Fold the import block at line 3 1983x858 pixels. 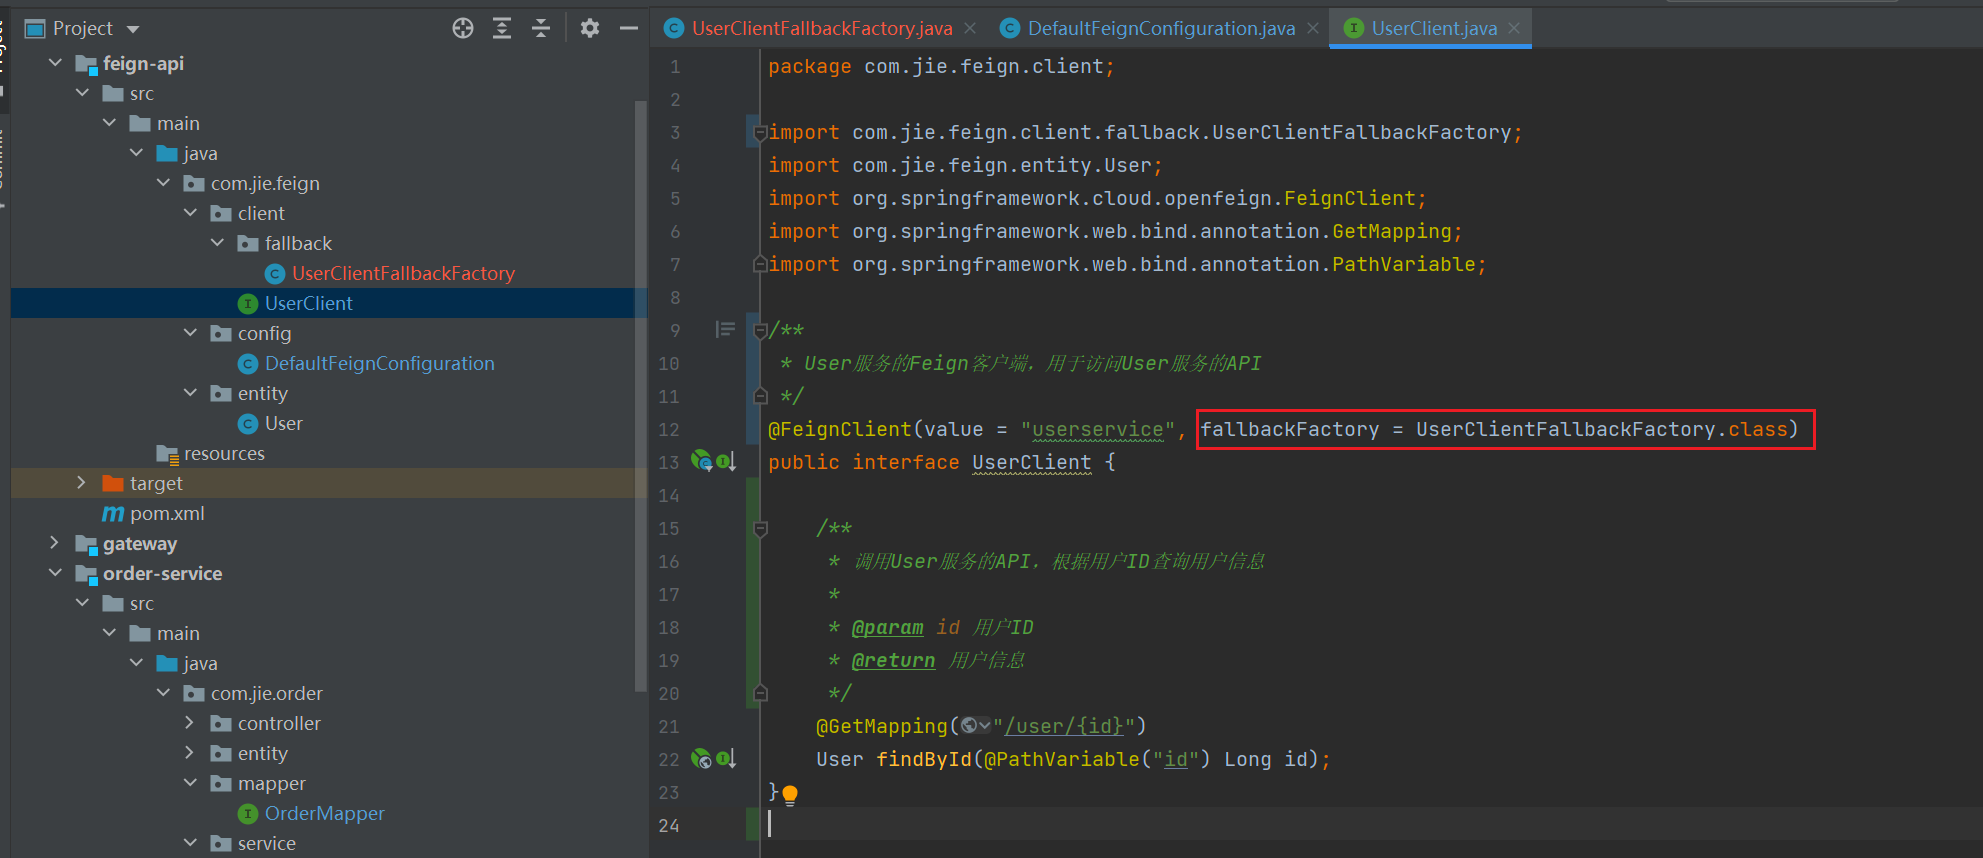pos(760,132)
